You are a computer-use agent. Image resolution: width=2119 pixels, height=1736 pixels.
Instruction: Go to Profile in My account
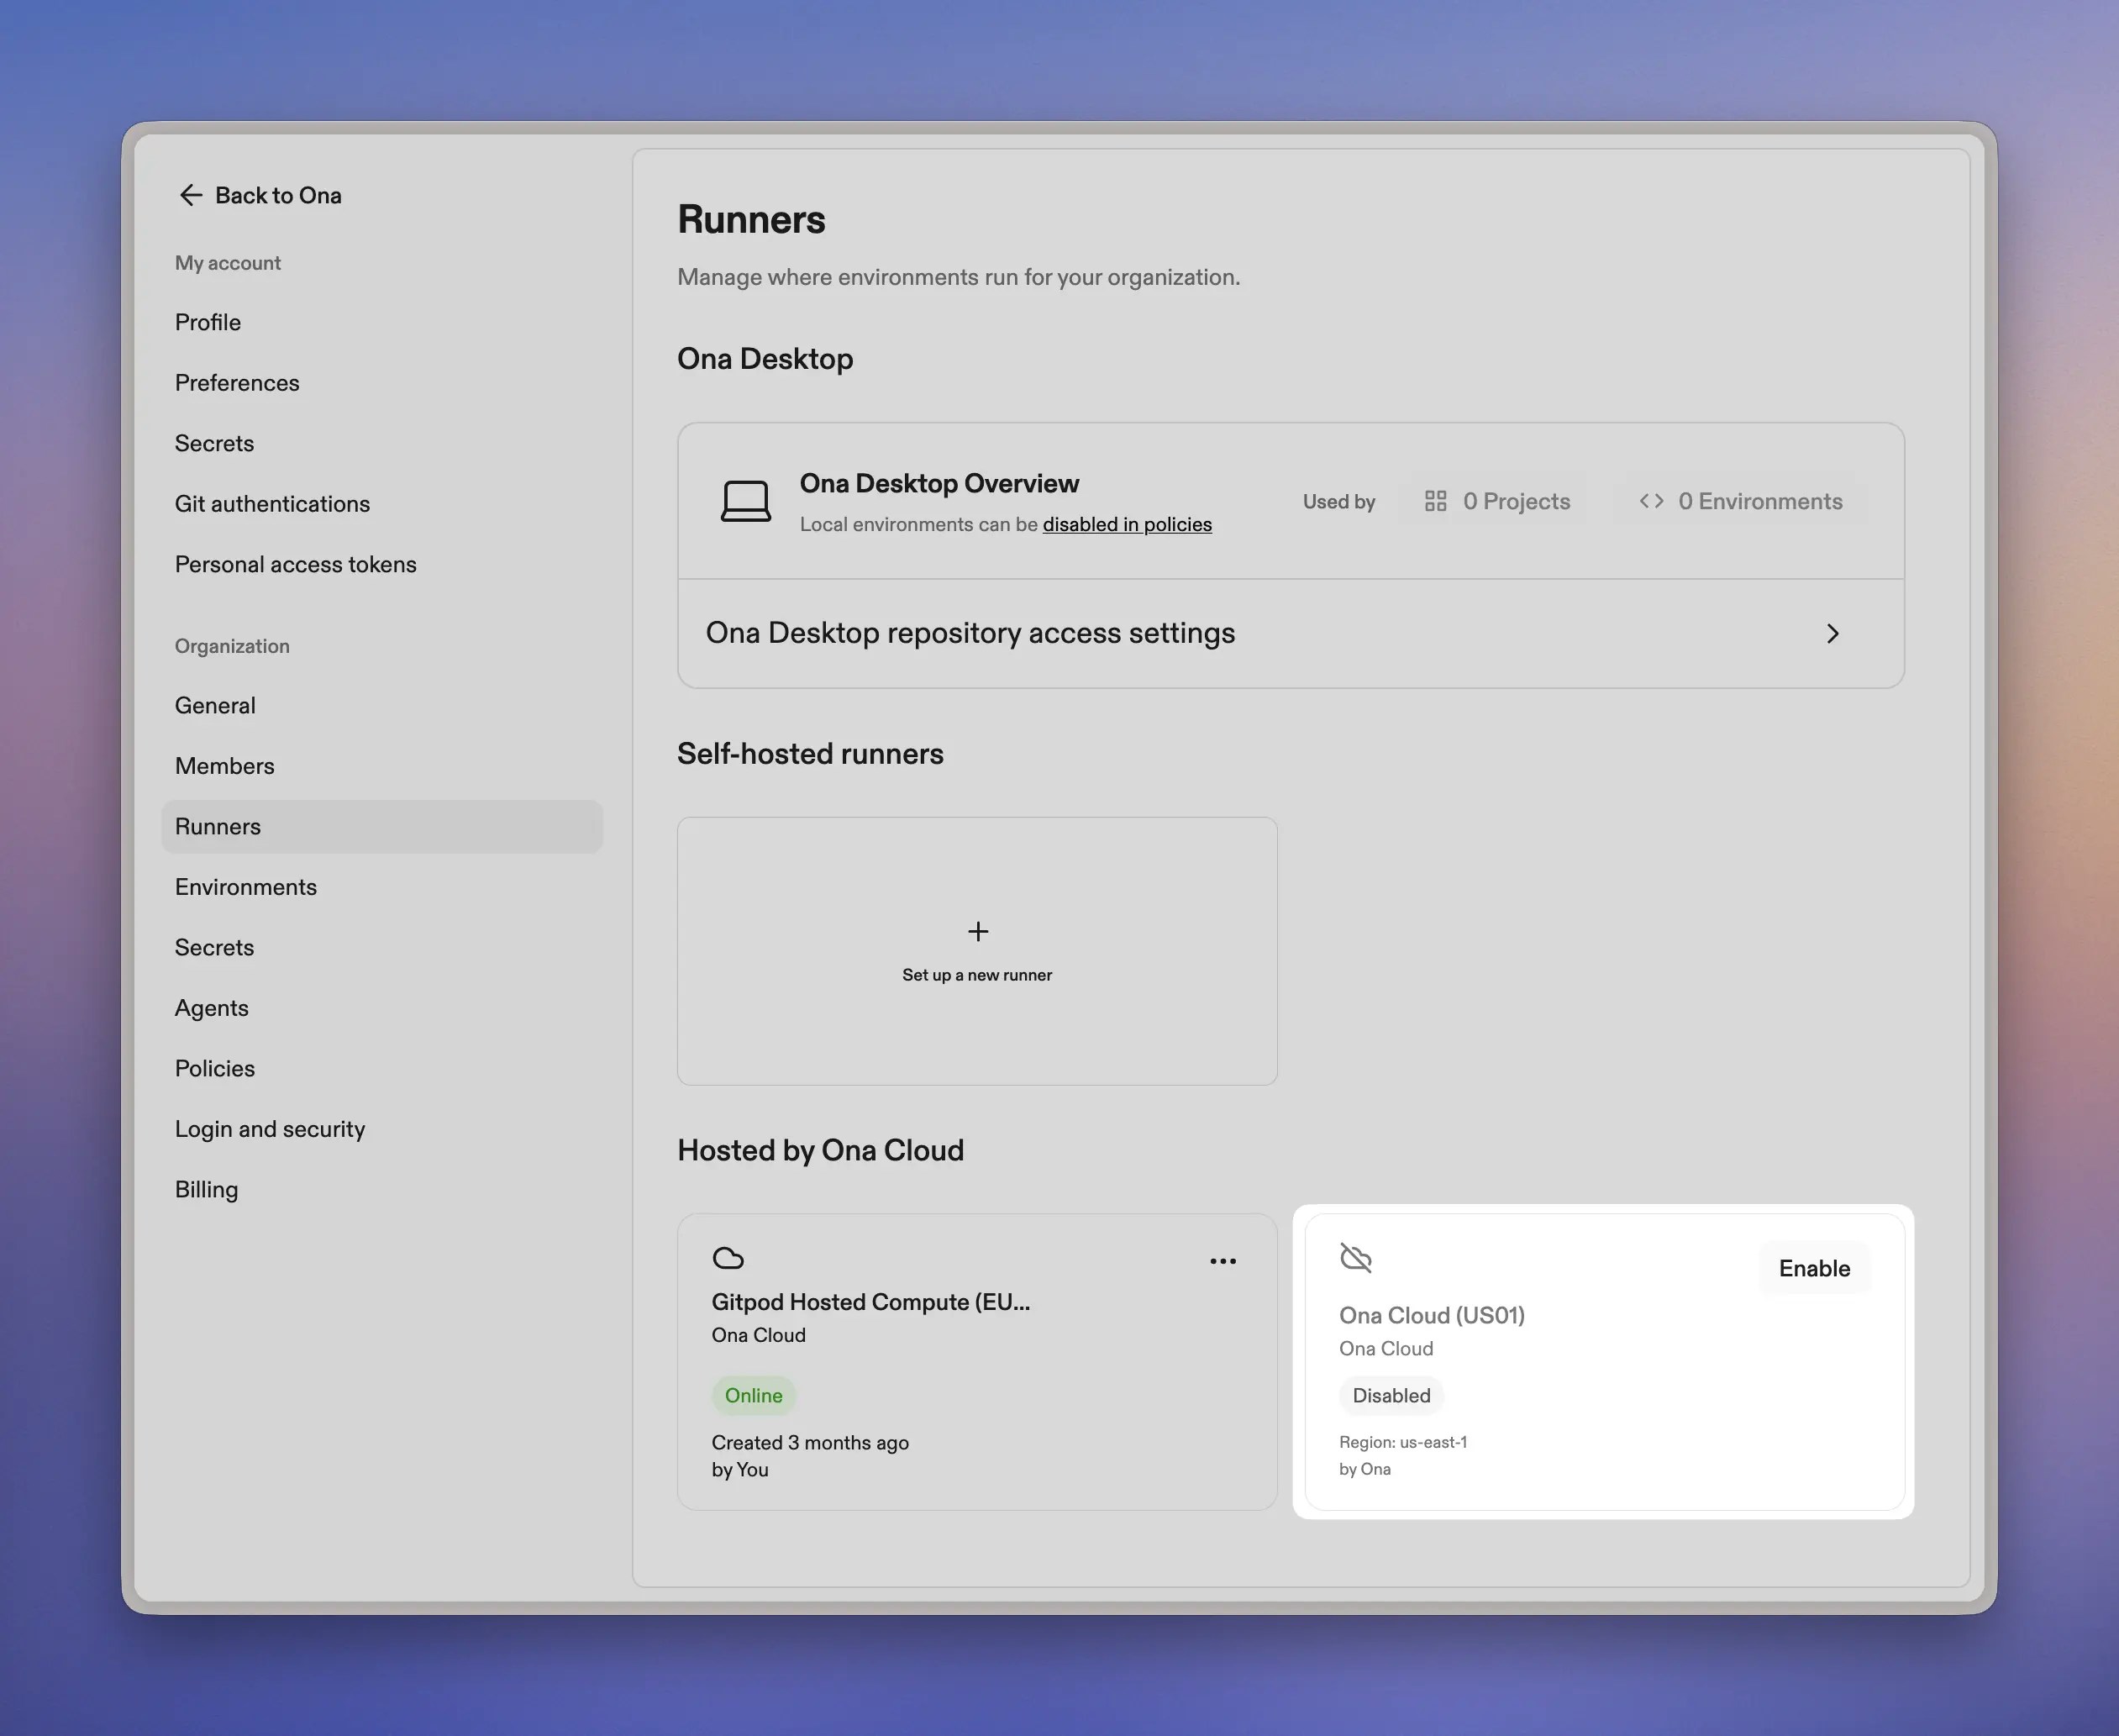208,322
